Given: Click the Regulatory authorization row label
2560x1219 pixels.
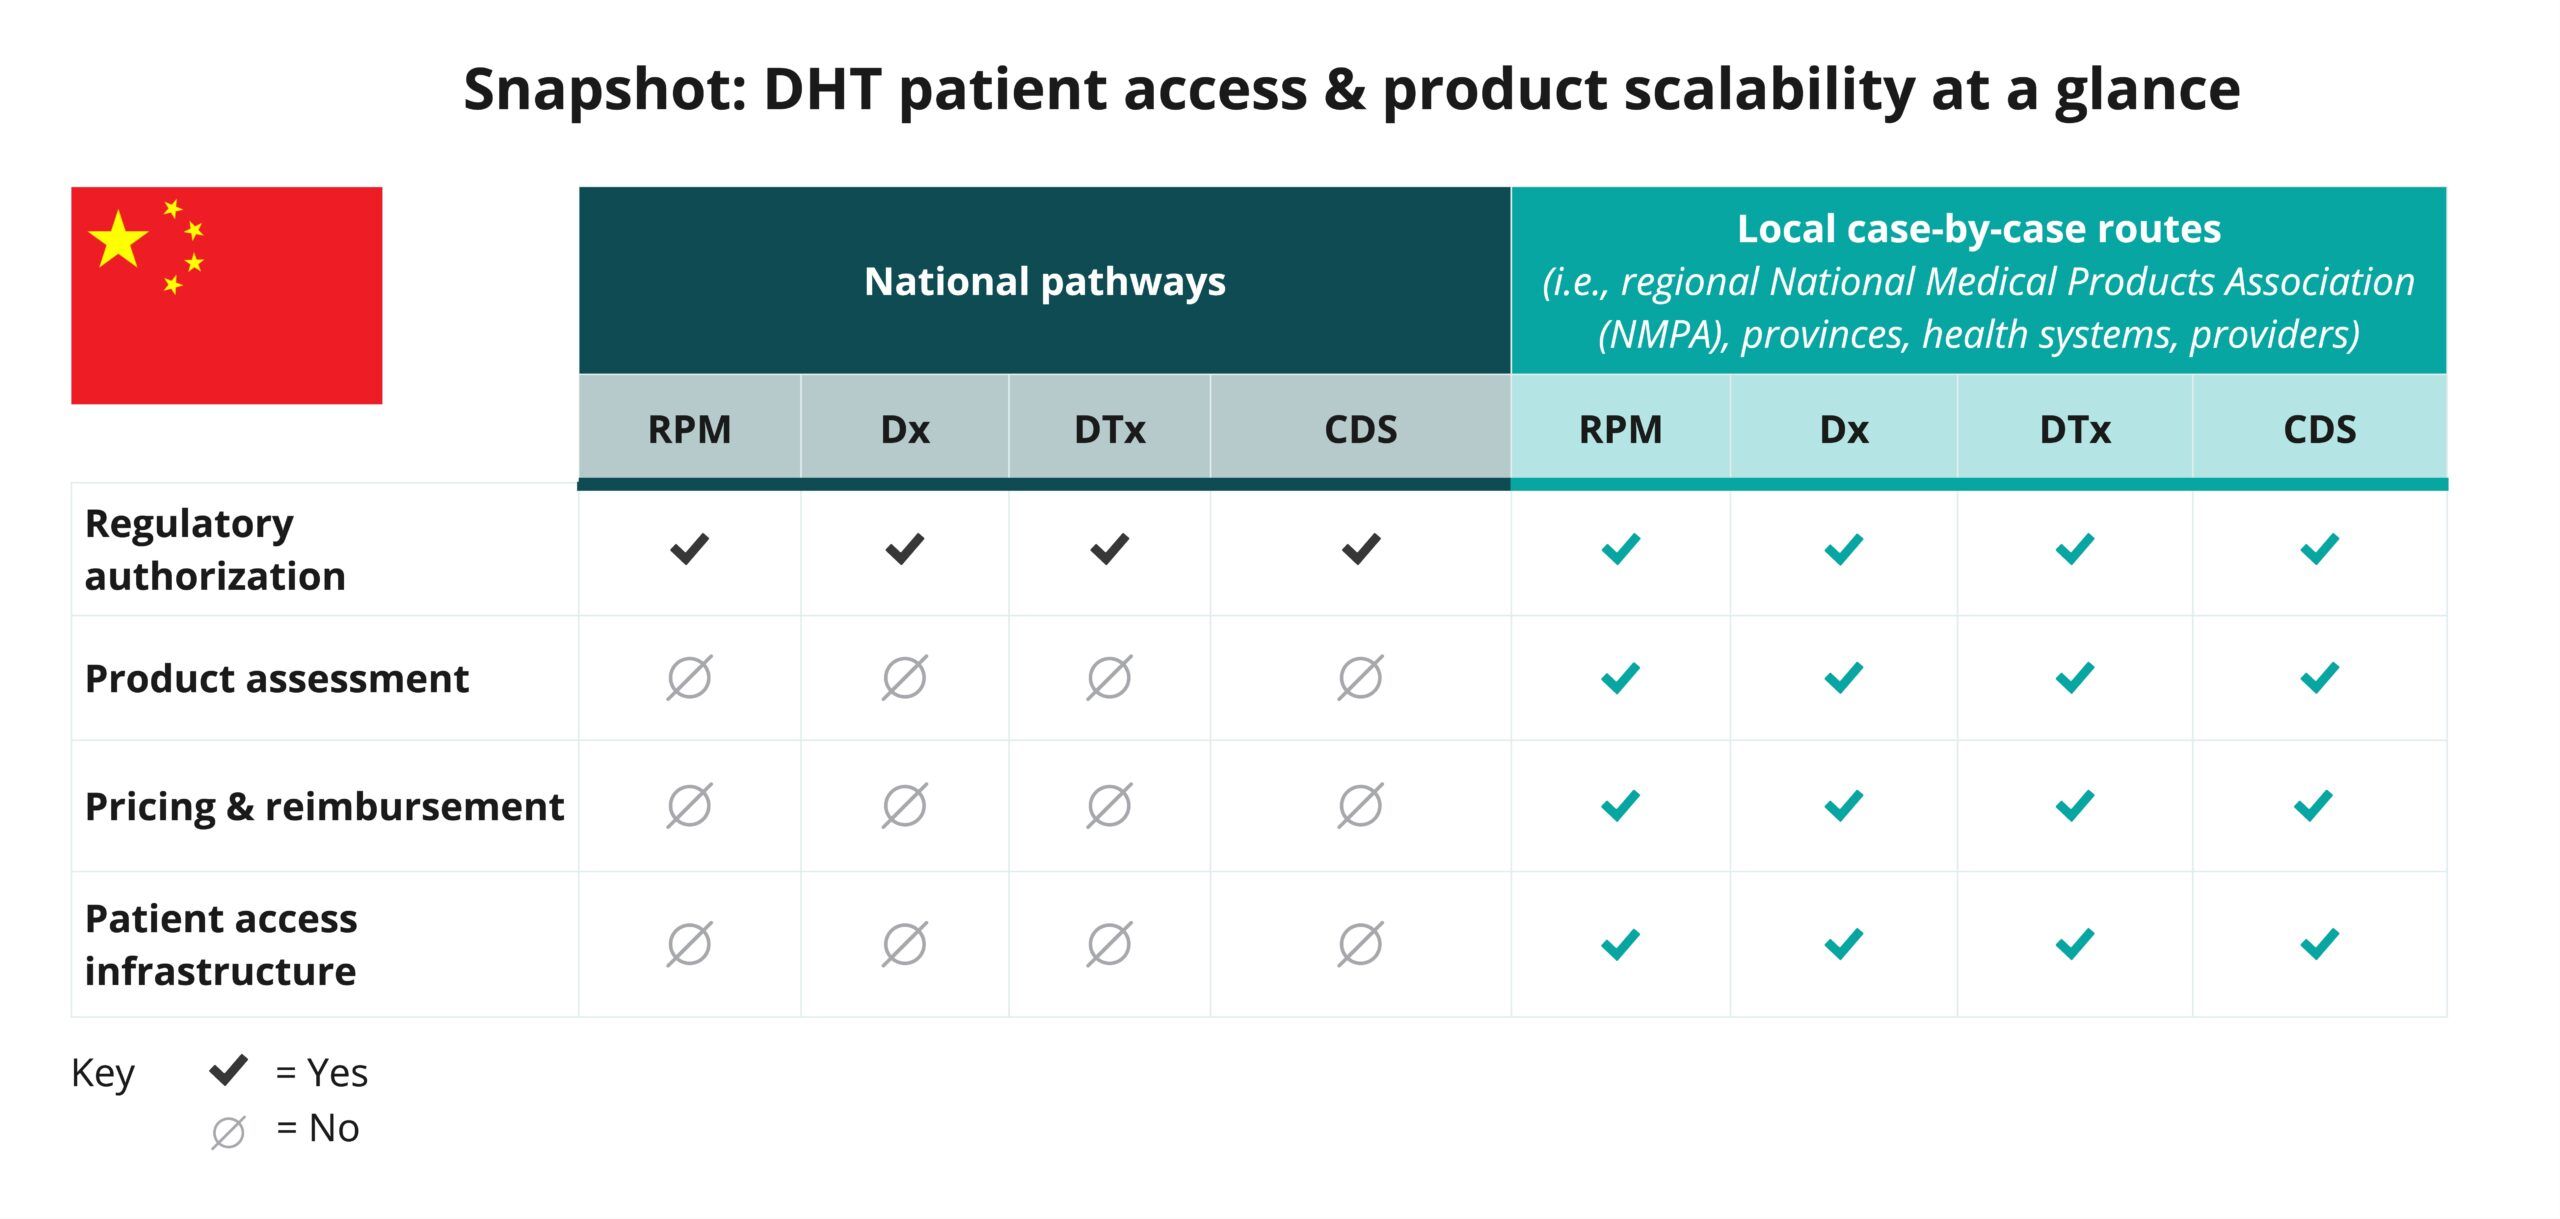Looking at the screenshot, I should (215, 550).
